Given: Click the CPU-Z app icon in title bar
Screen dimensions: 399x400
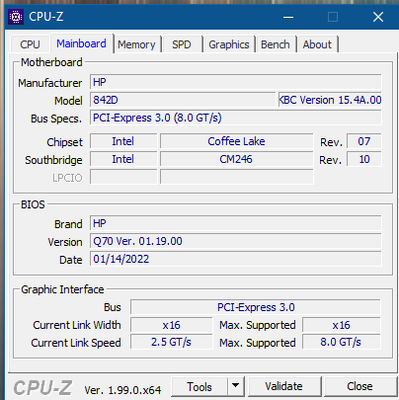Looking at the screenshot, I should point(16,17).
